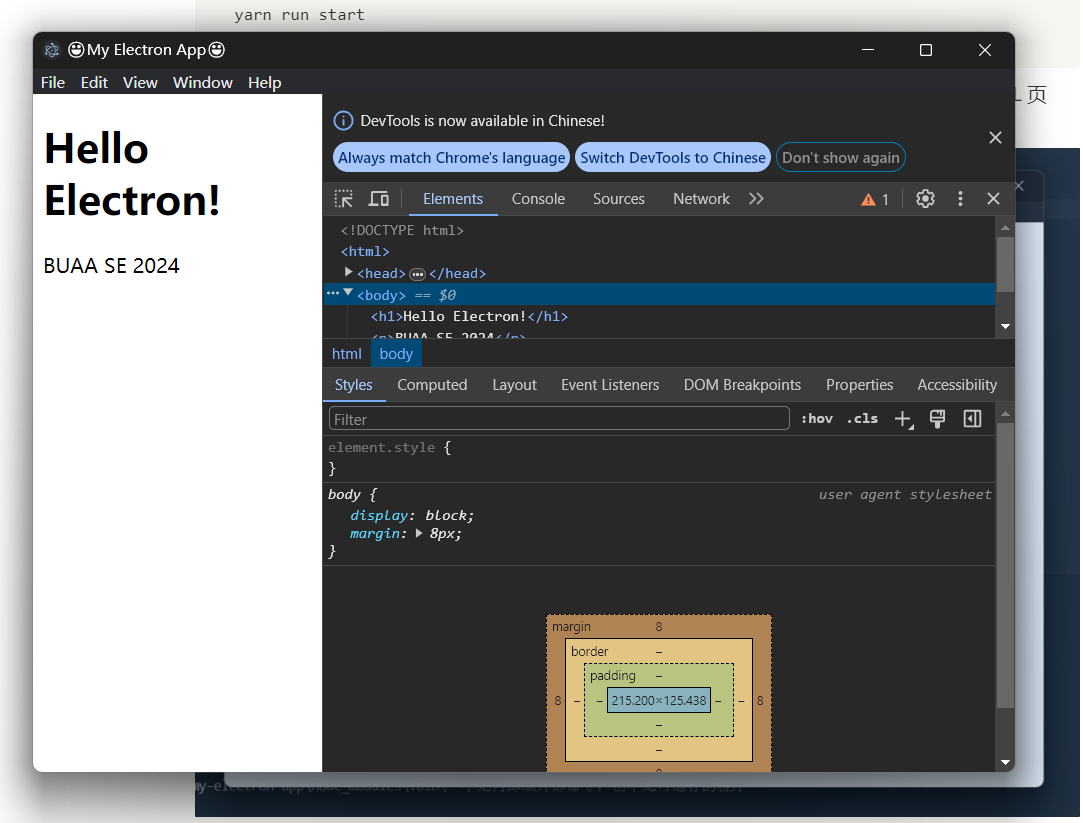Open the View menu

140,83
